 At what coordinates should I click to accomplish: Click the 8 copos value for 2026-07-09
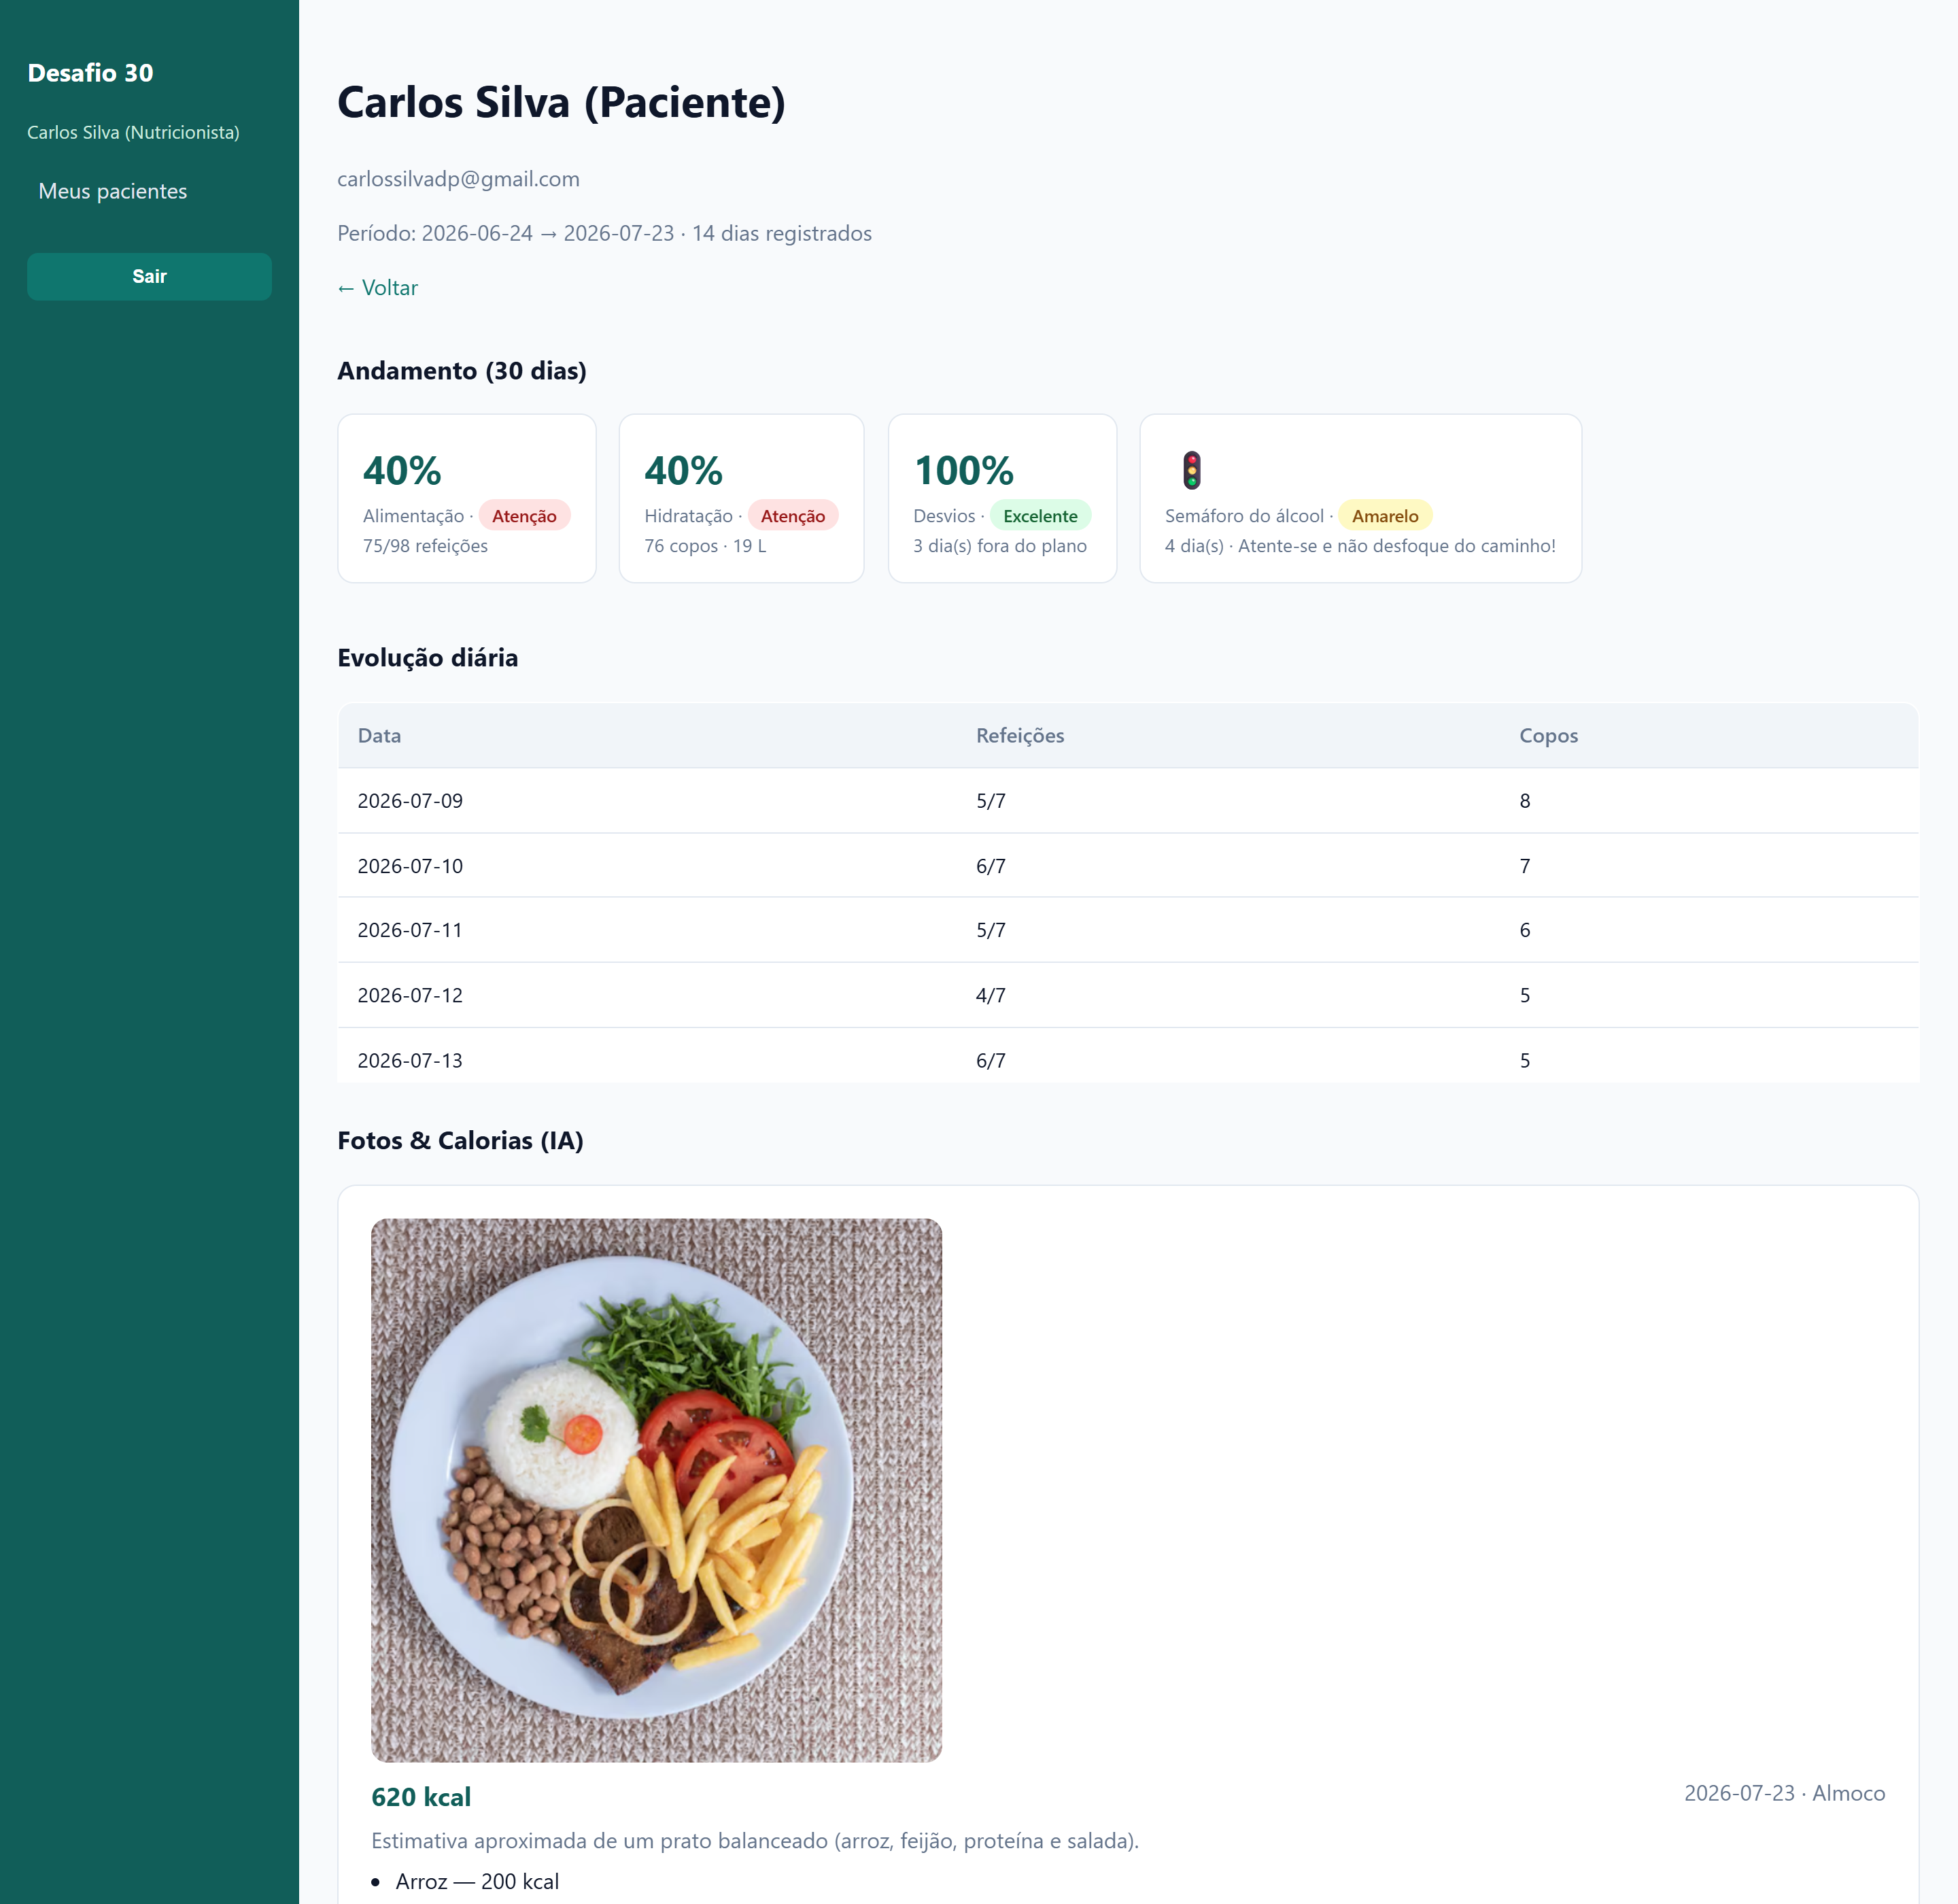tap(1524, 800)
